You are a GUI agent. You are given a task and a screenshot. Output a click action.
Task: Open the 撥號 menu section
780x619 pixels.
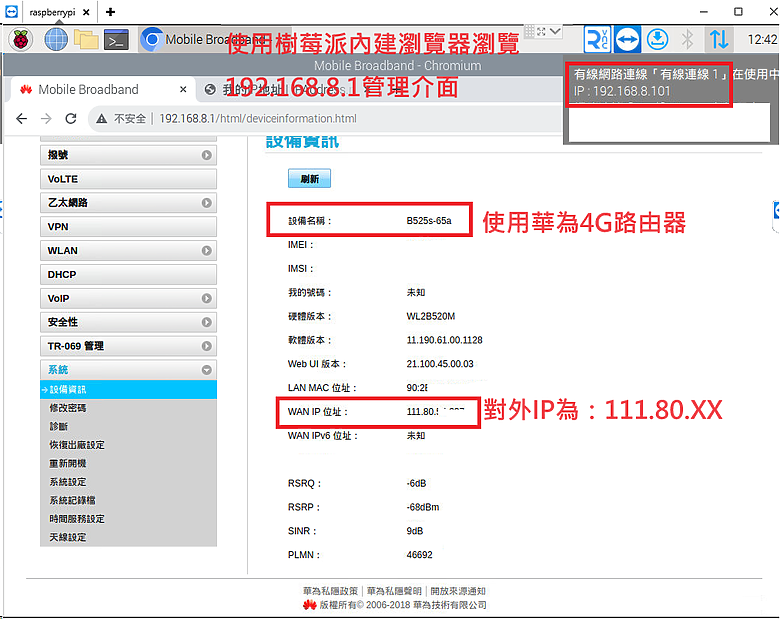coord(128,155)
